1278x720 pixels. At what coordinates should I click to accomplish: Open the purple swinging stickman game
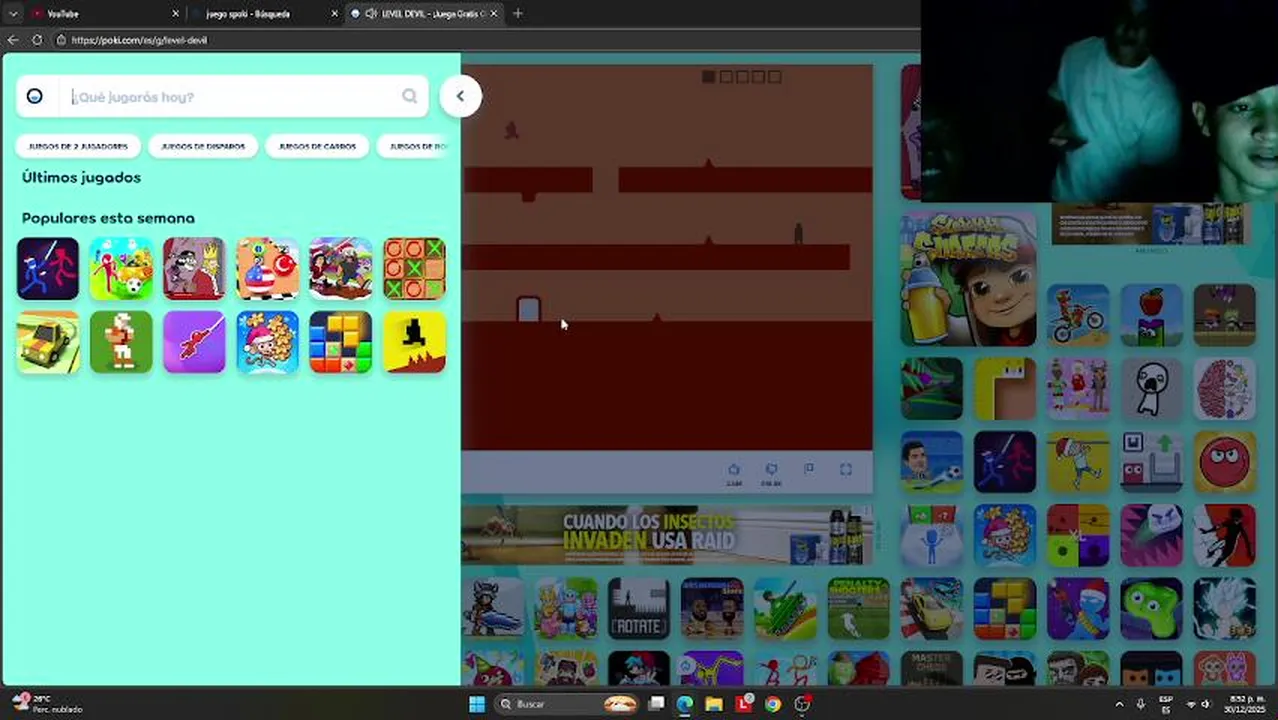pos(194,342)
